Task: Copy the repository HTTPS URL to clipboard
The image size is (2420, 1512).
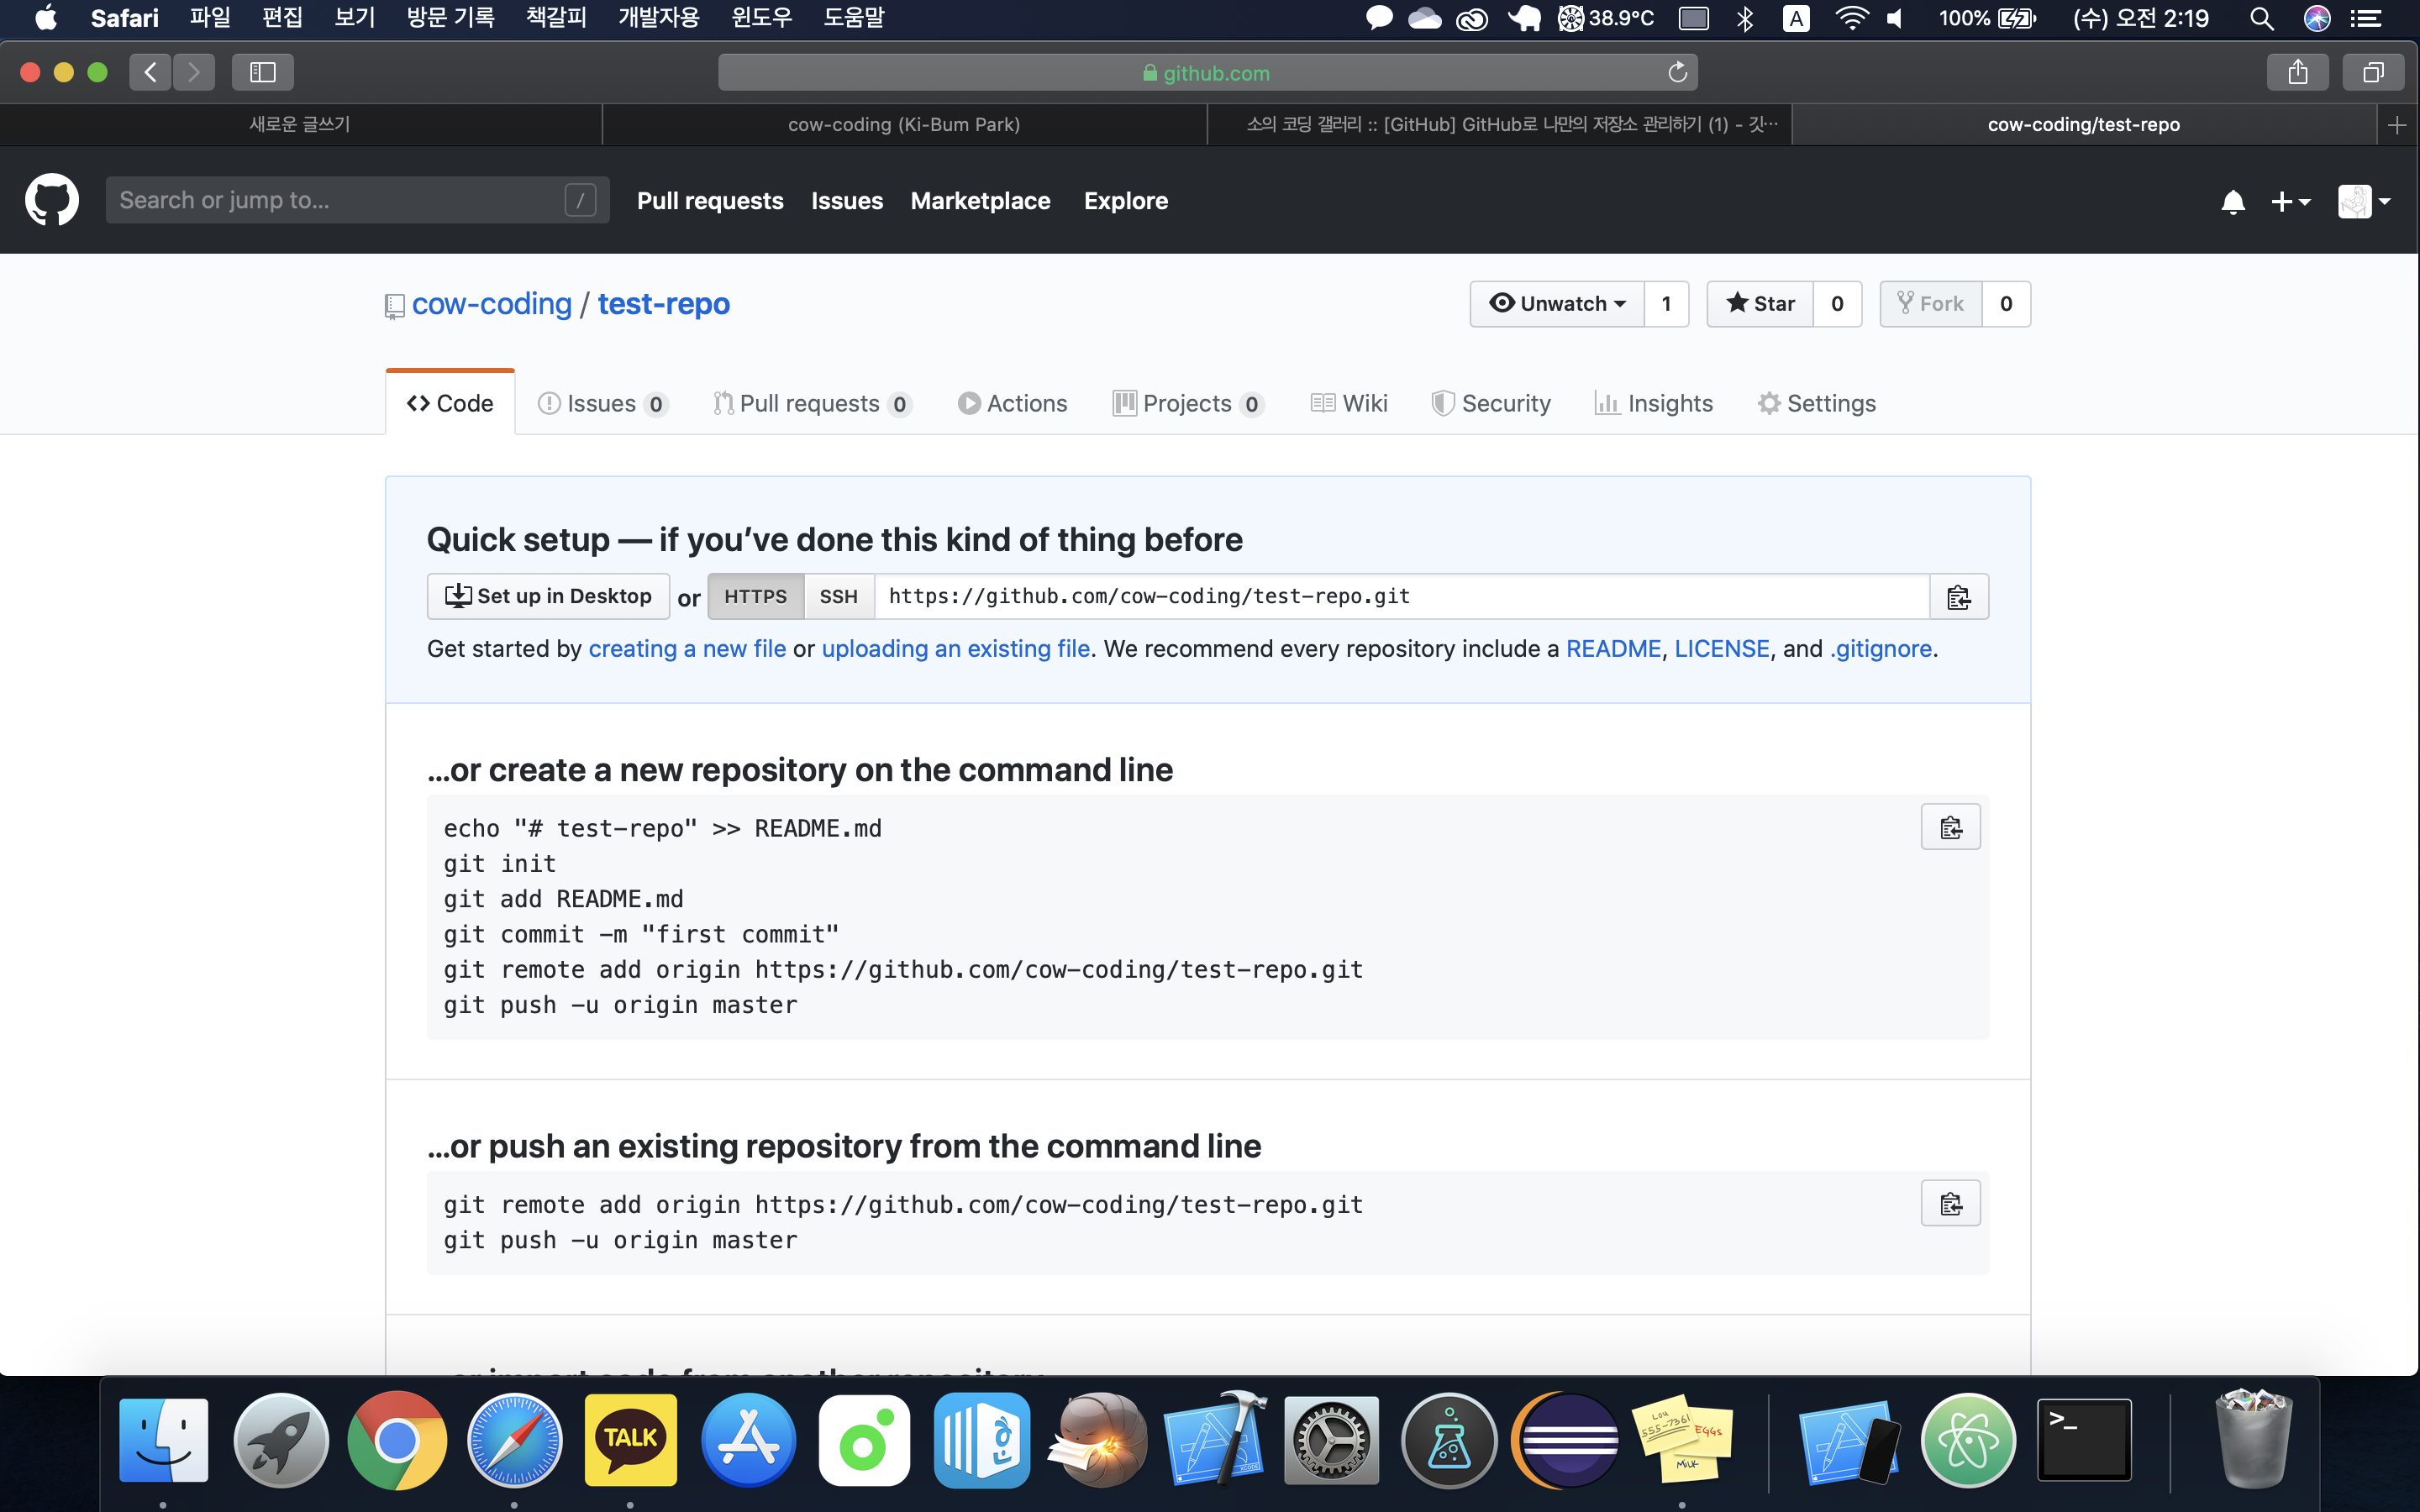Action: pyautogui.click(x=1958, y=597)
